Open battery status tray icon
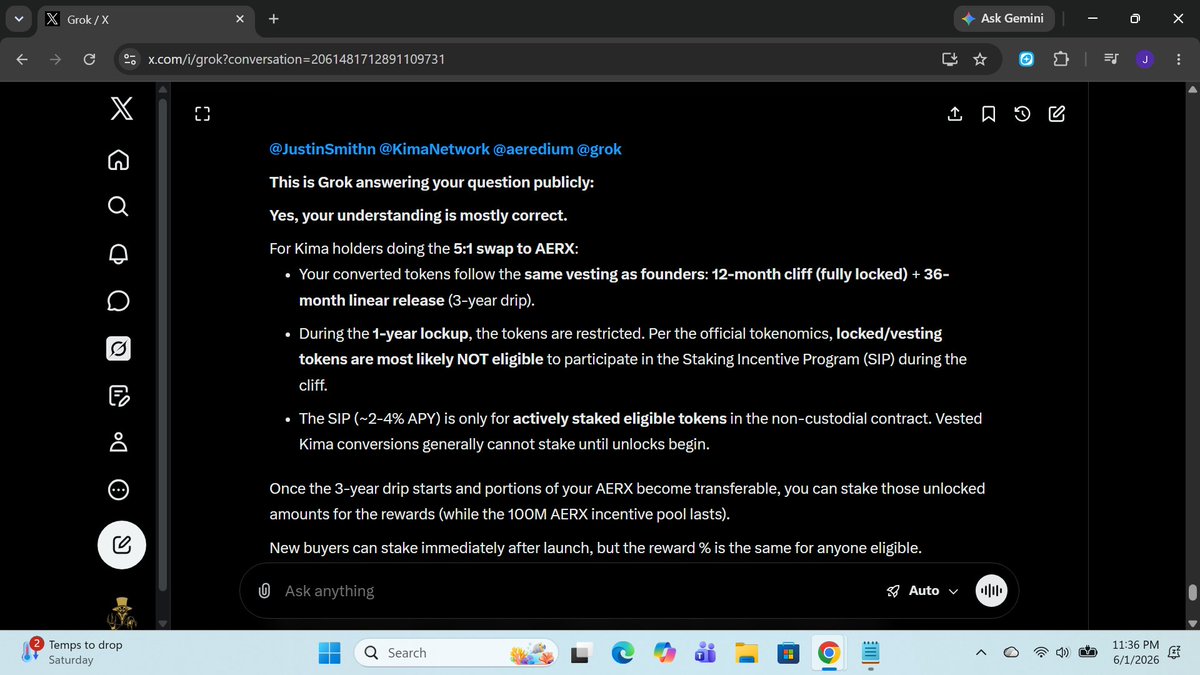Image resolution: width=1200 pixels, height=675 pixels. (1089, 653)
